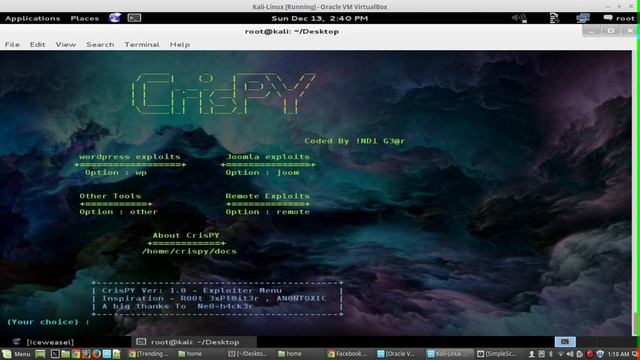
Task: Open the root user menu in Kali panel
Action: click(x=619, y=18)
